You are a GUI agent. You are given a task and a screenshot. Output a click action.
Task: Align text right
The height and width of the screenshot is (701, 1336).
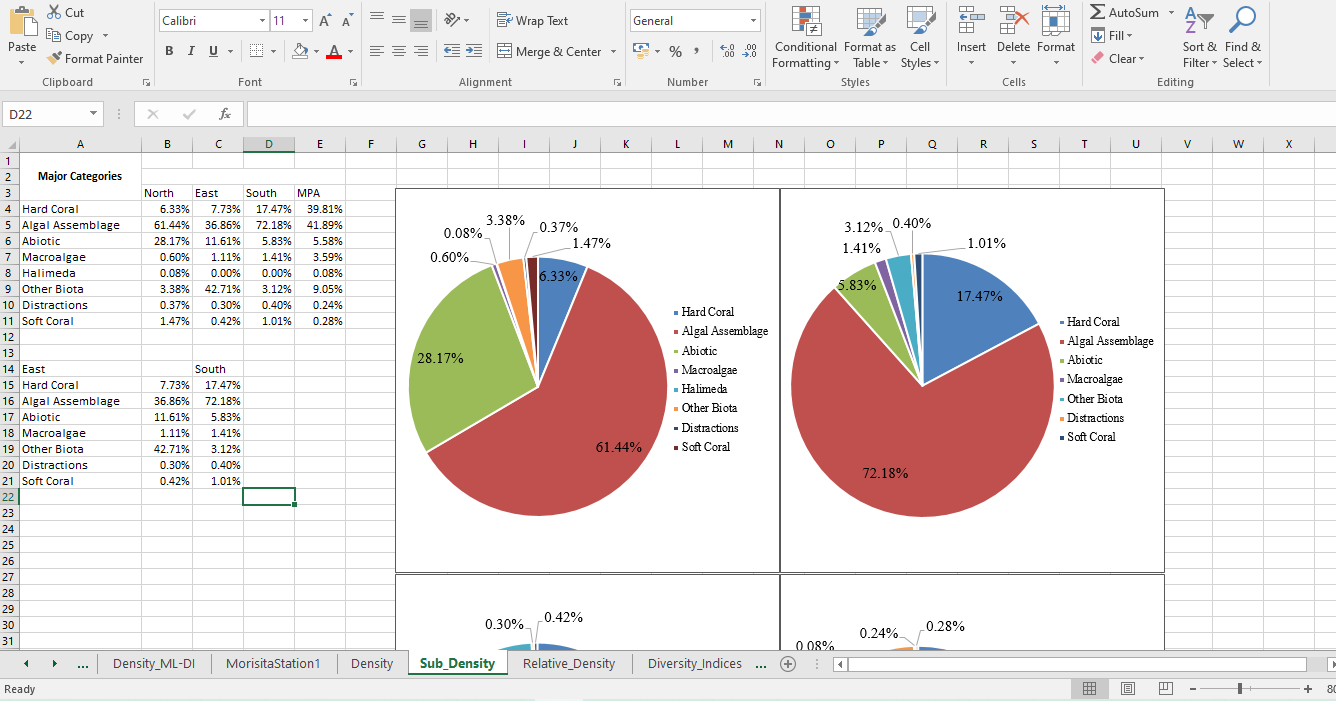pos(421,51)
